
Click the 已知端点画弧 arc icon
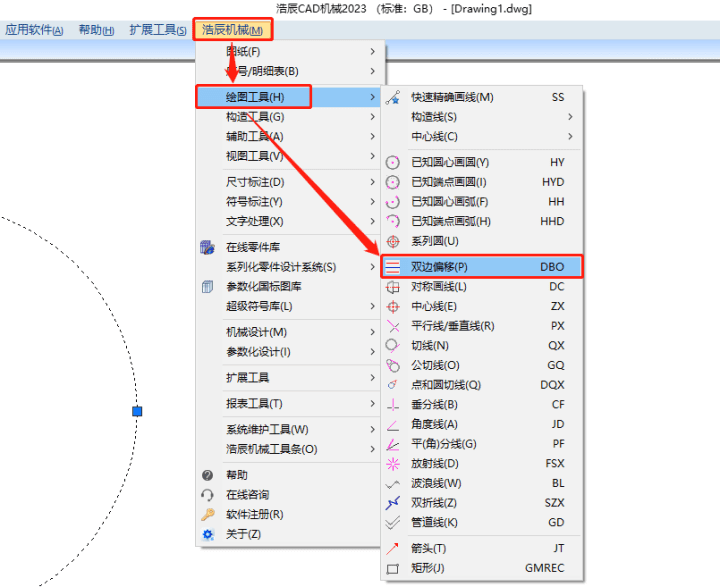tap(393, 222)
